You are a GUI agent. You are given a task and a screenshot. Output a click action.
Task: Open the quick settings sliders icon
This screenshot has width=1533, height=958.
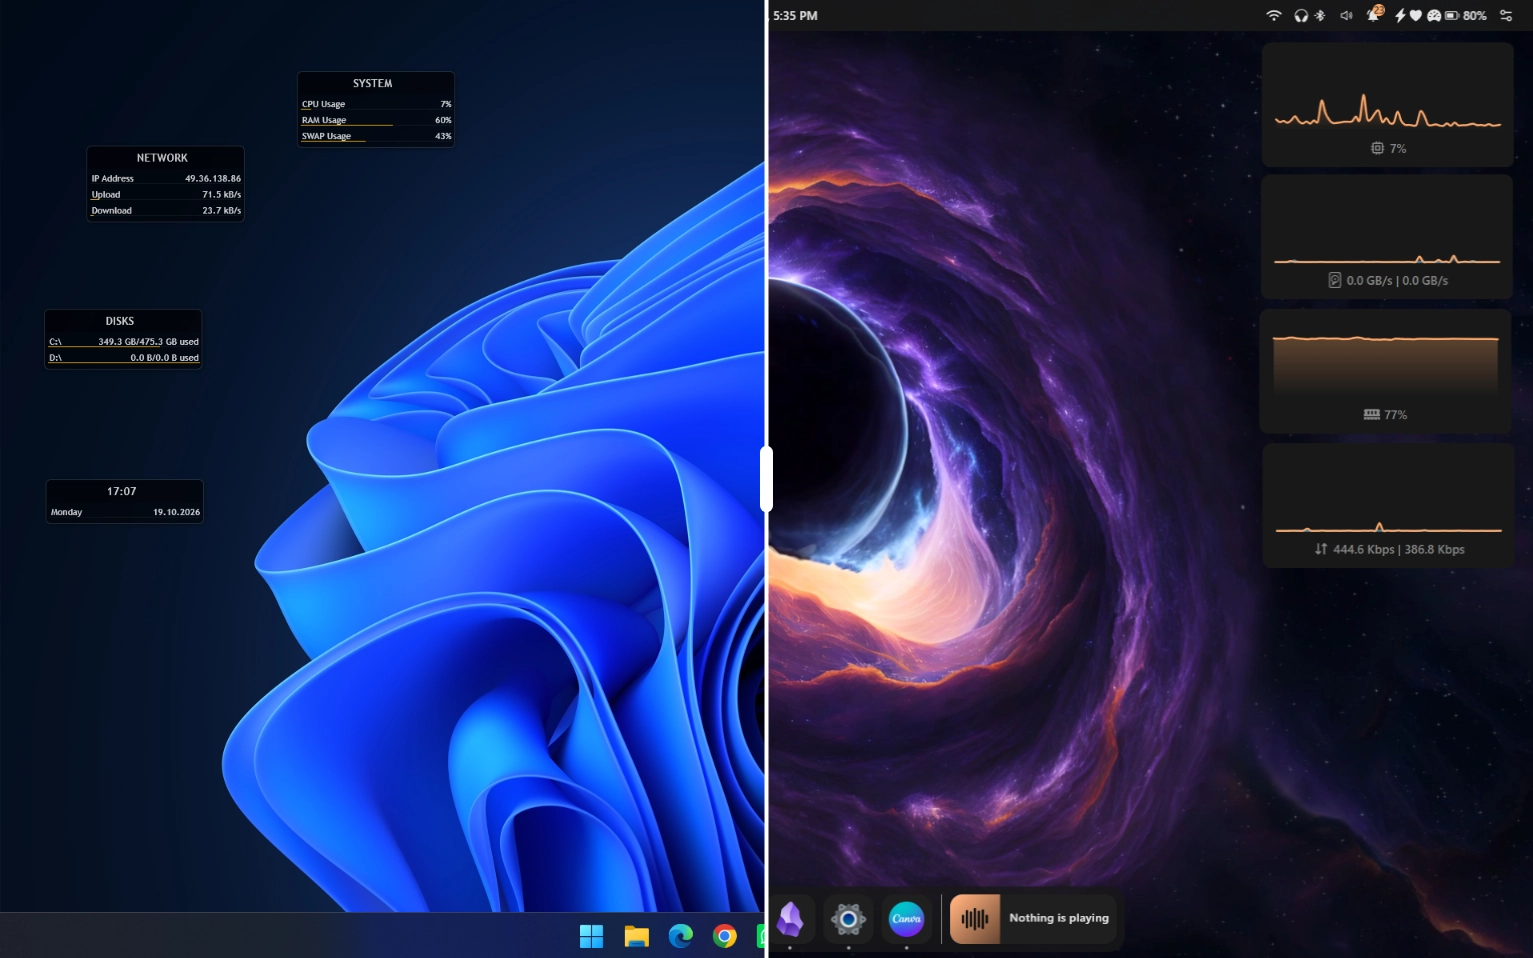(x=1506, y=15)
